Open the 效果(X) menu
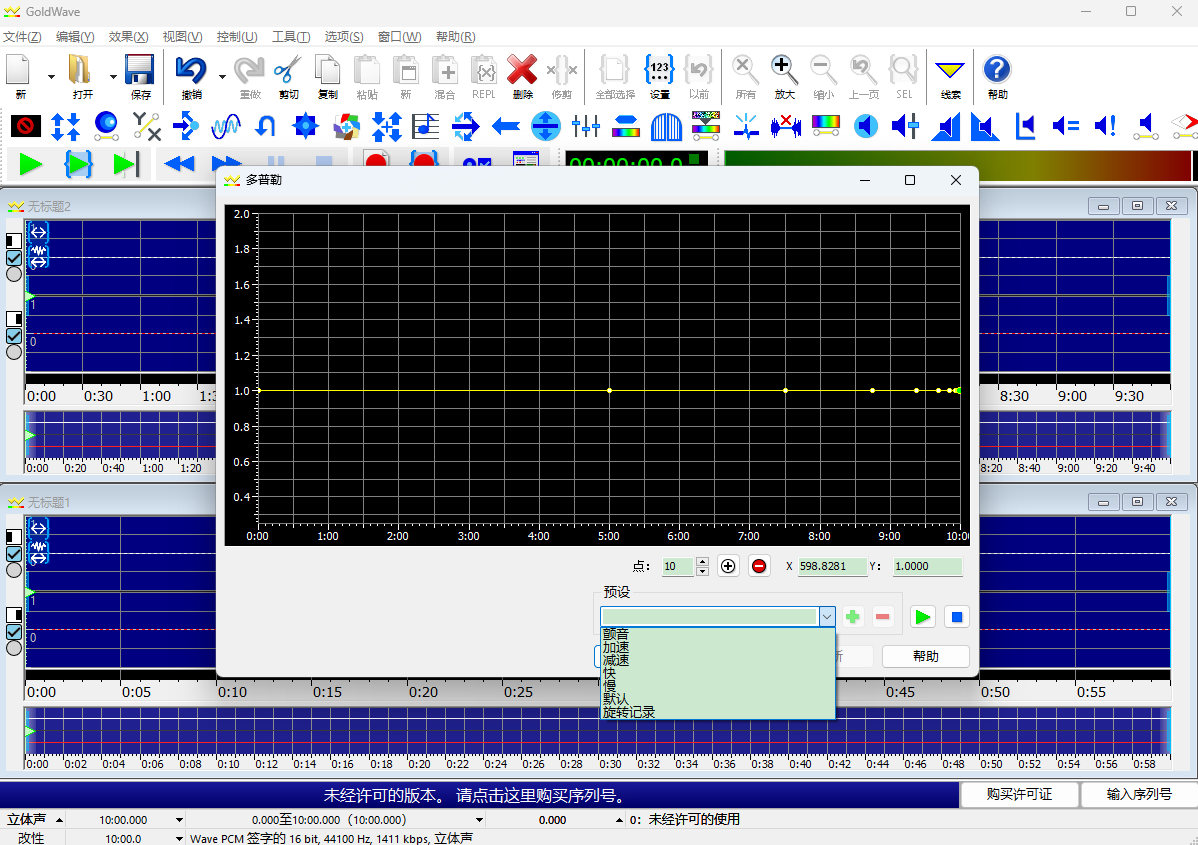The height and width of the screenshot is (845, 1198). pyautogui.click(x=128, y=37)
